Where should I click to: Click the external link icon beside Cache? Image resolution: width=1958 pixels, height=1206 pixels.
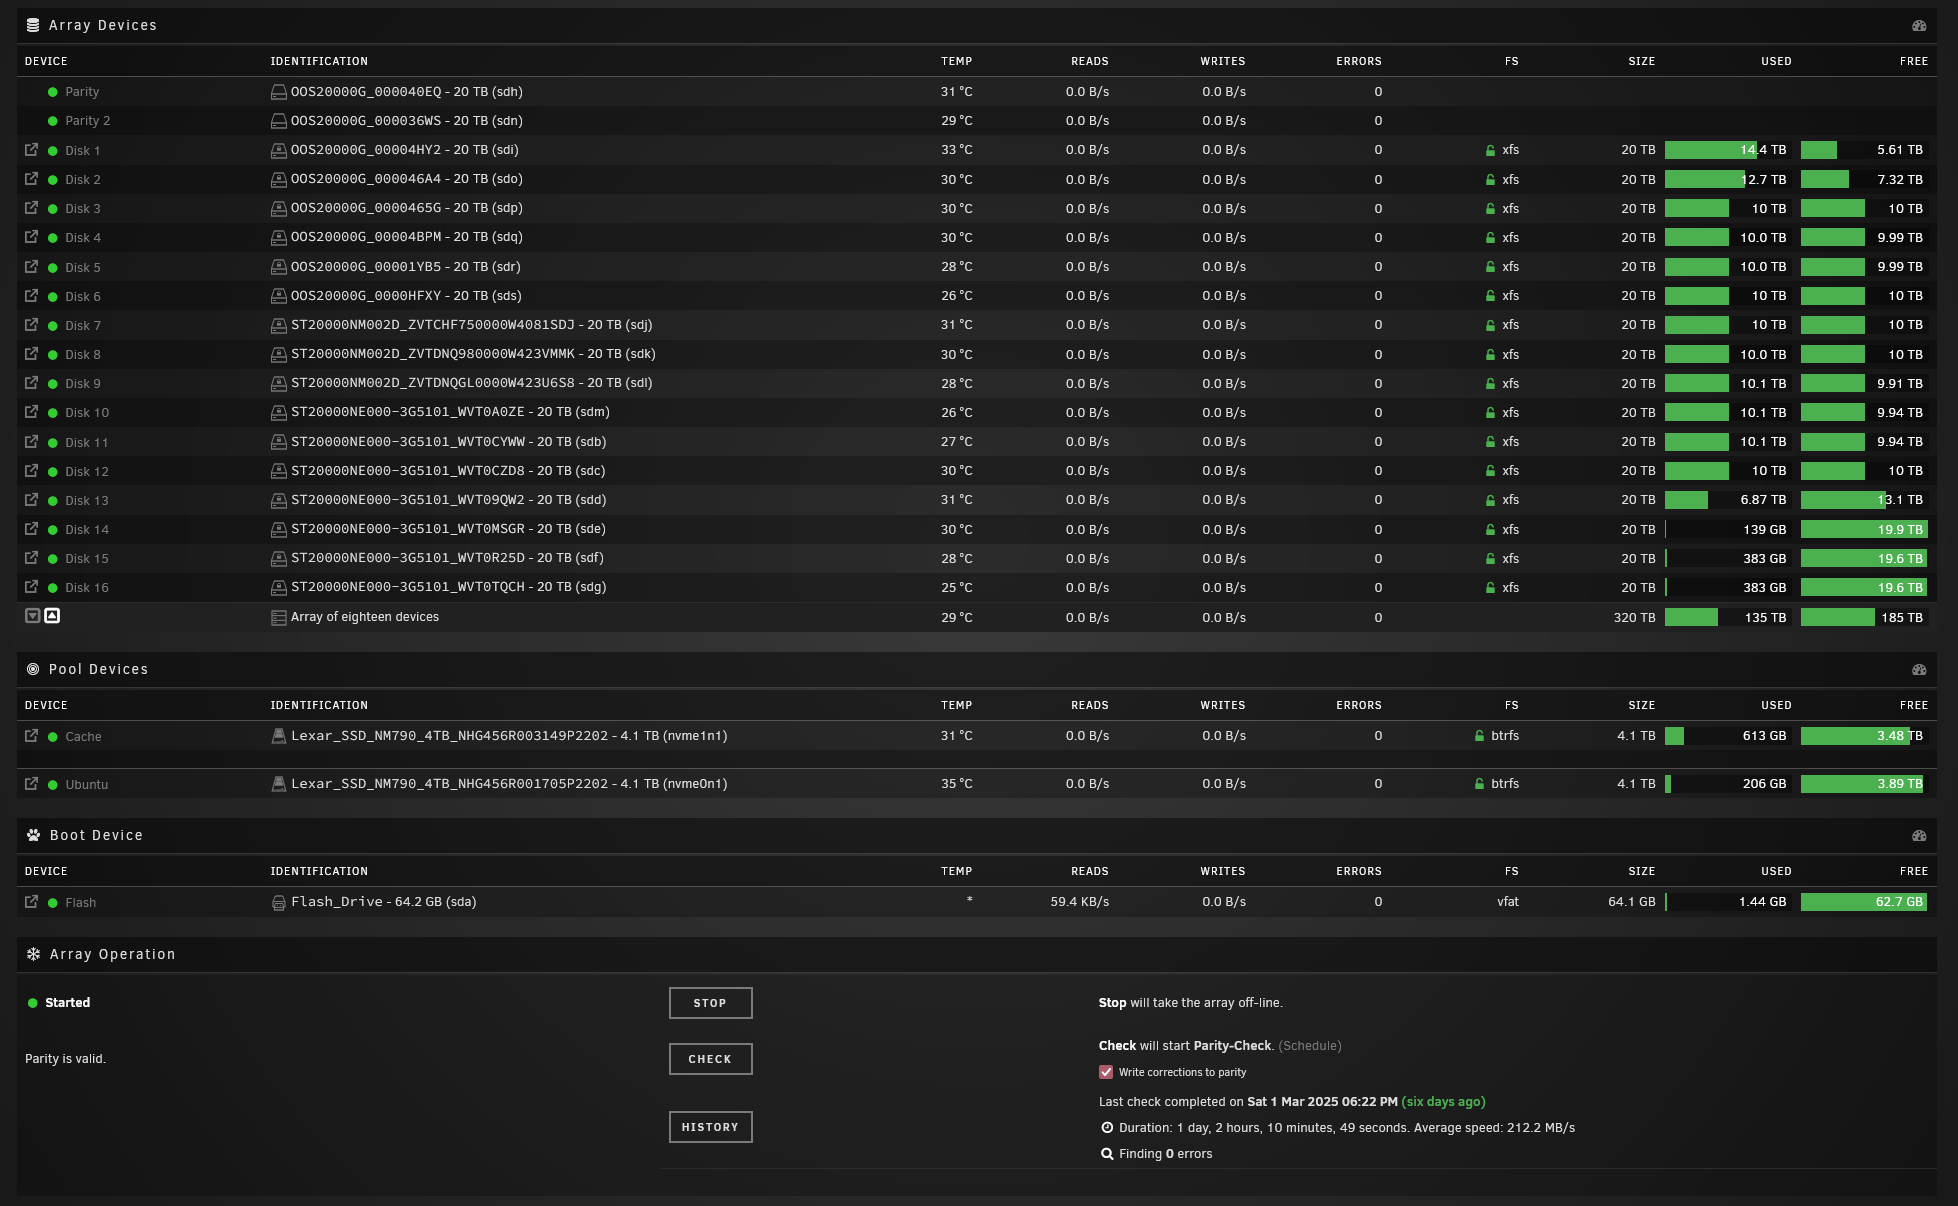(x=31, y=736)
